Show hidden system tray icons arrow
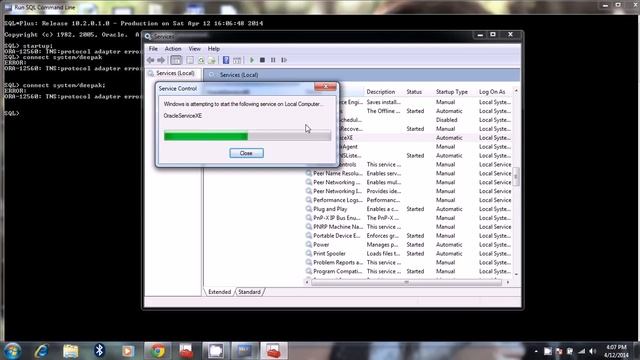This screenshot has width=640, height=360. [536, 351]
